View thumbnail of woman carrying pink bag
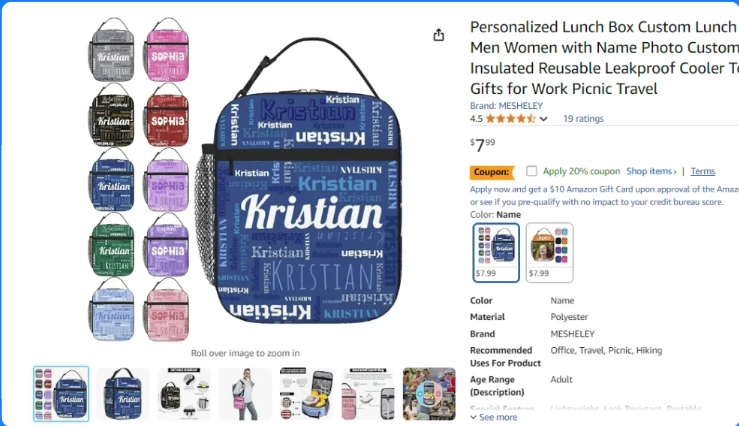739x426 pixels. pos(245,393)
